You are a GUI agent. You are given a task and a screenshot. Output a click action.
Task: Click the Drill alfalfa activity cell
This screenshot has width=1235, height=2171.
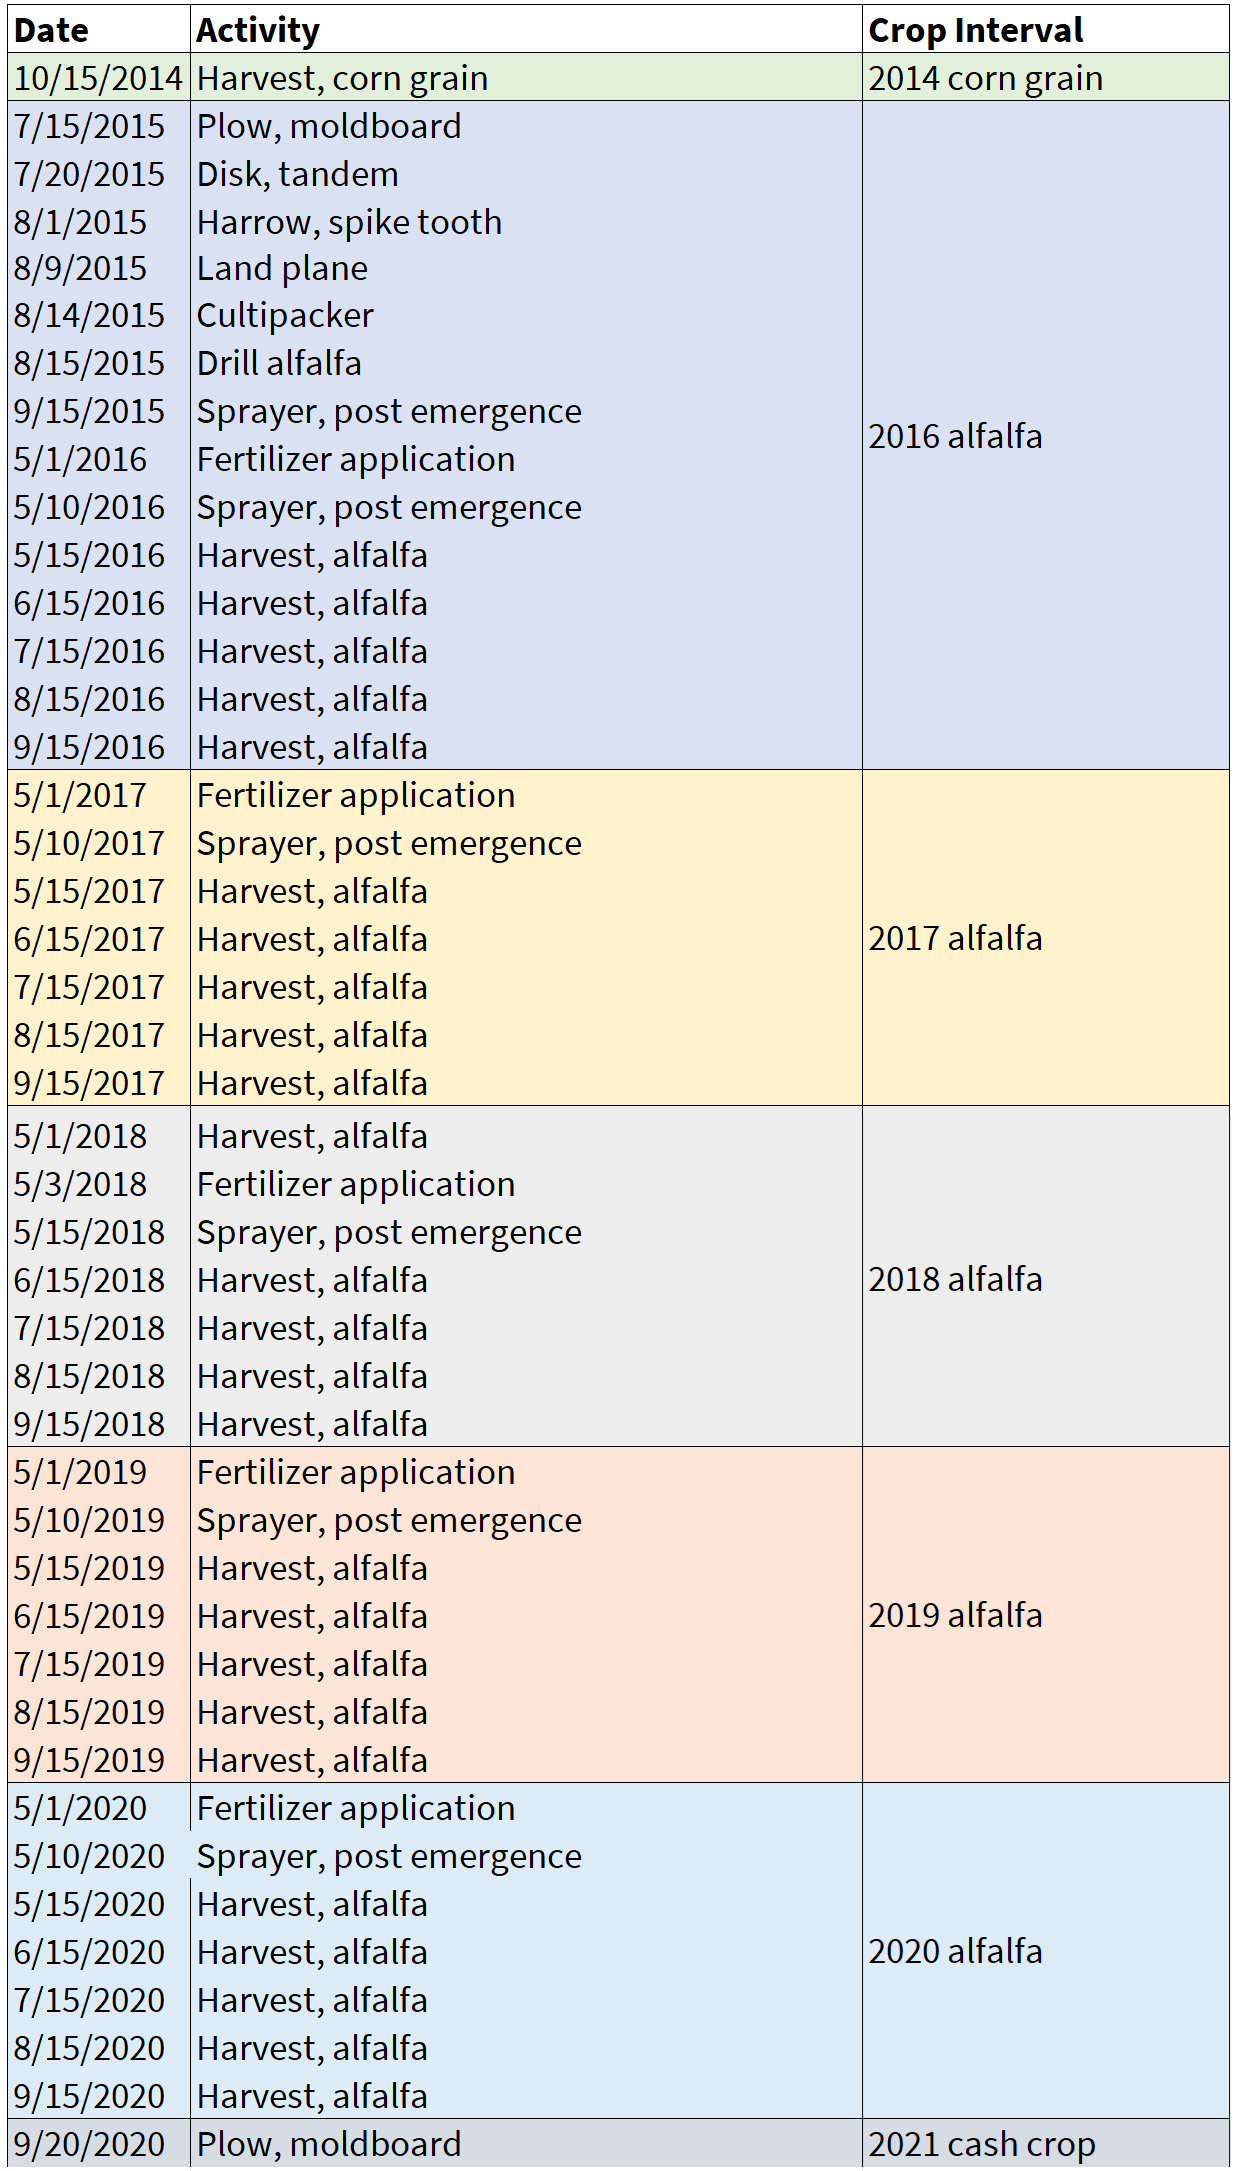279,363
